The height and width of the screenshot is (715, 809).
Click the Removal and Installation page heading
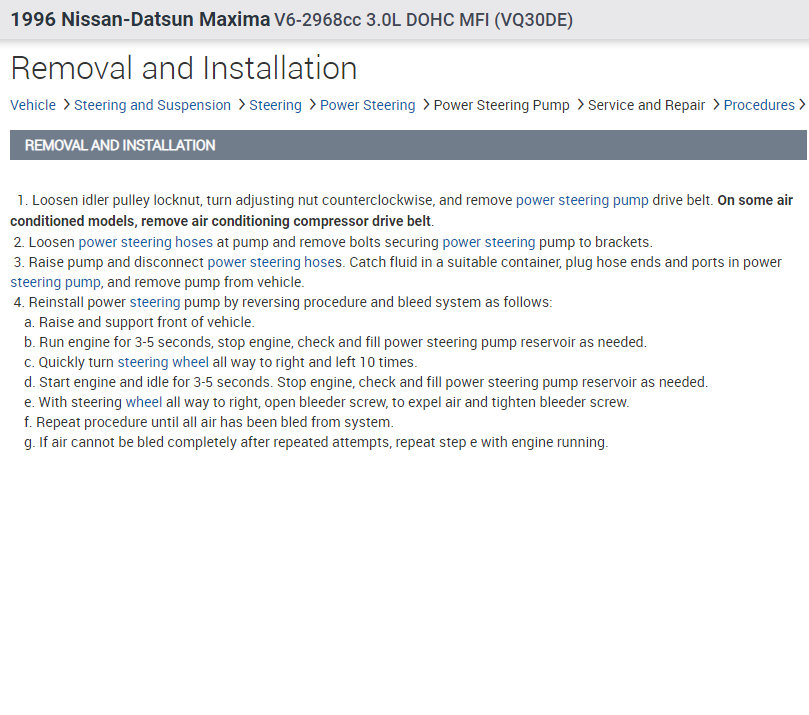coord(184,68)
